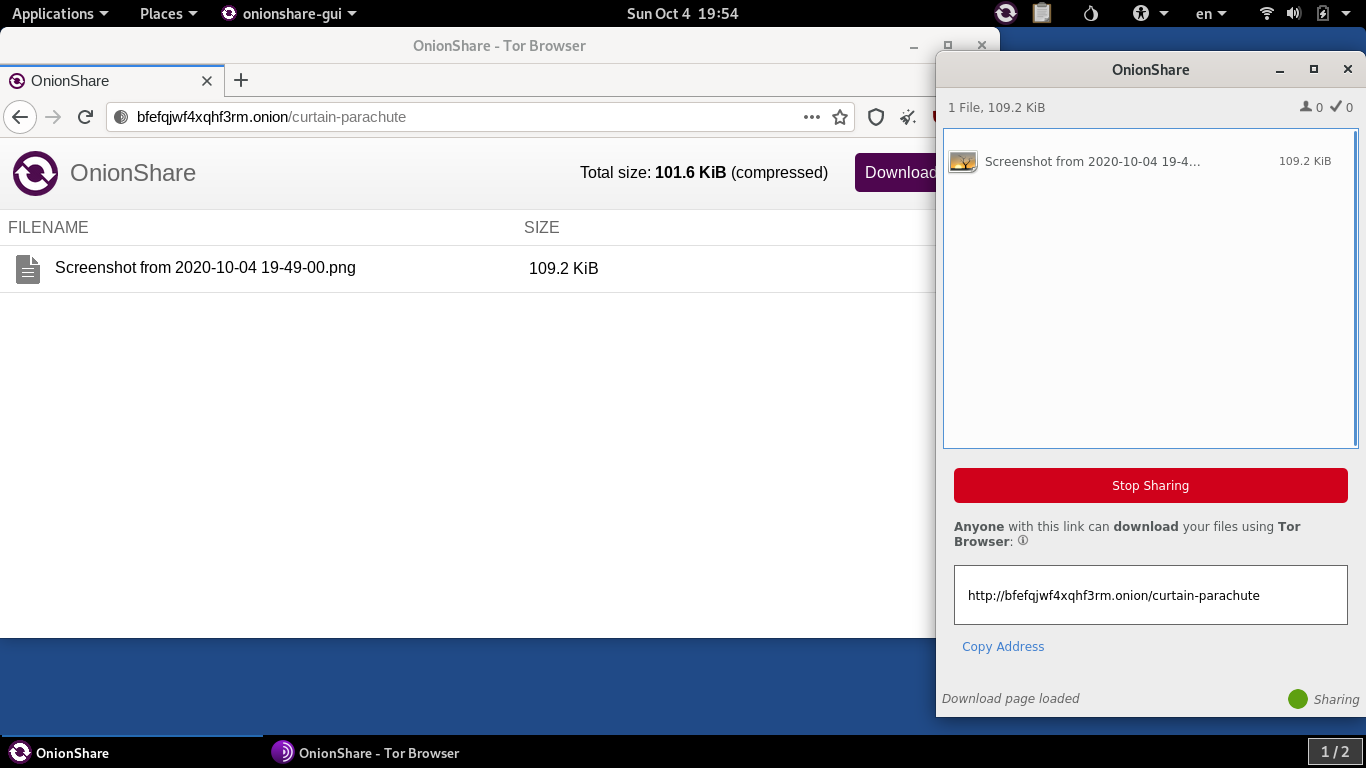This screenshot has width=1366, height=768.
Task: Open the Tor Browser security level shield
Action: (876, 117)
